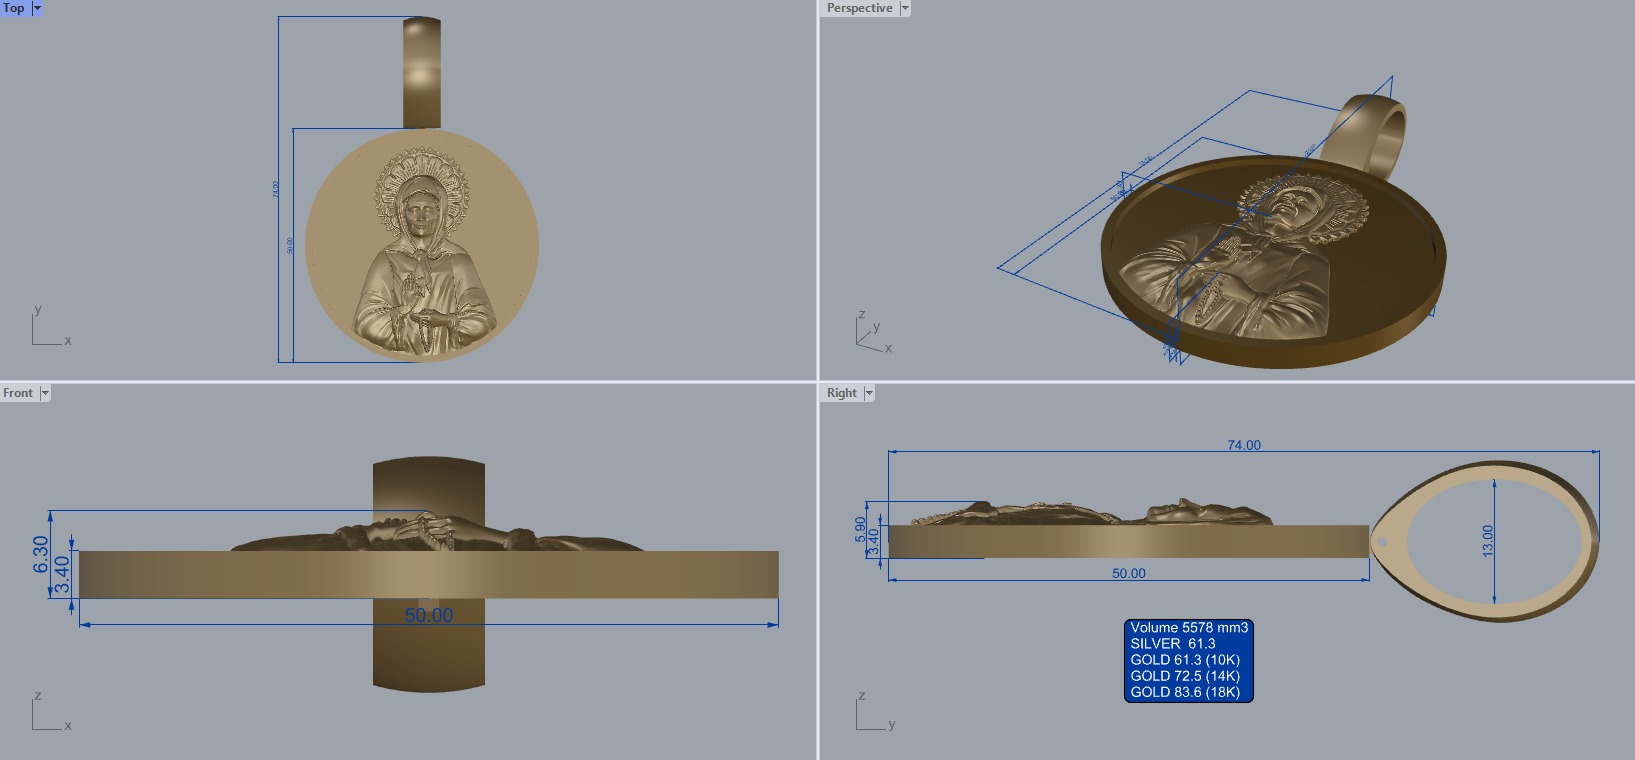This screenshot has height=760, width=1635.
Task: Activate the Top viewport title label
Action: (14, 8)
